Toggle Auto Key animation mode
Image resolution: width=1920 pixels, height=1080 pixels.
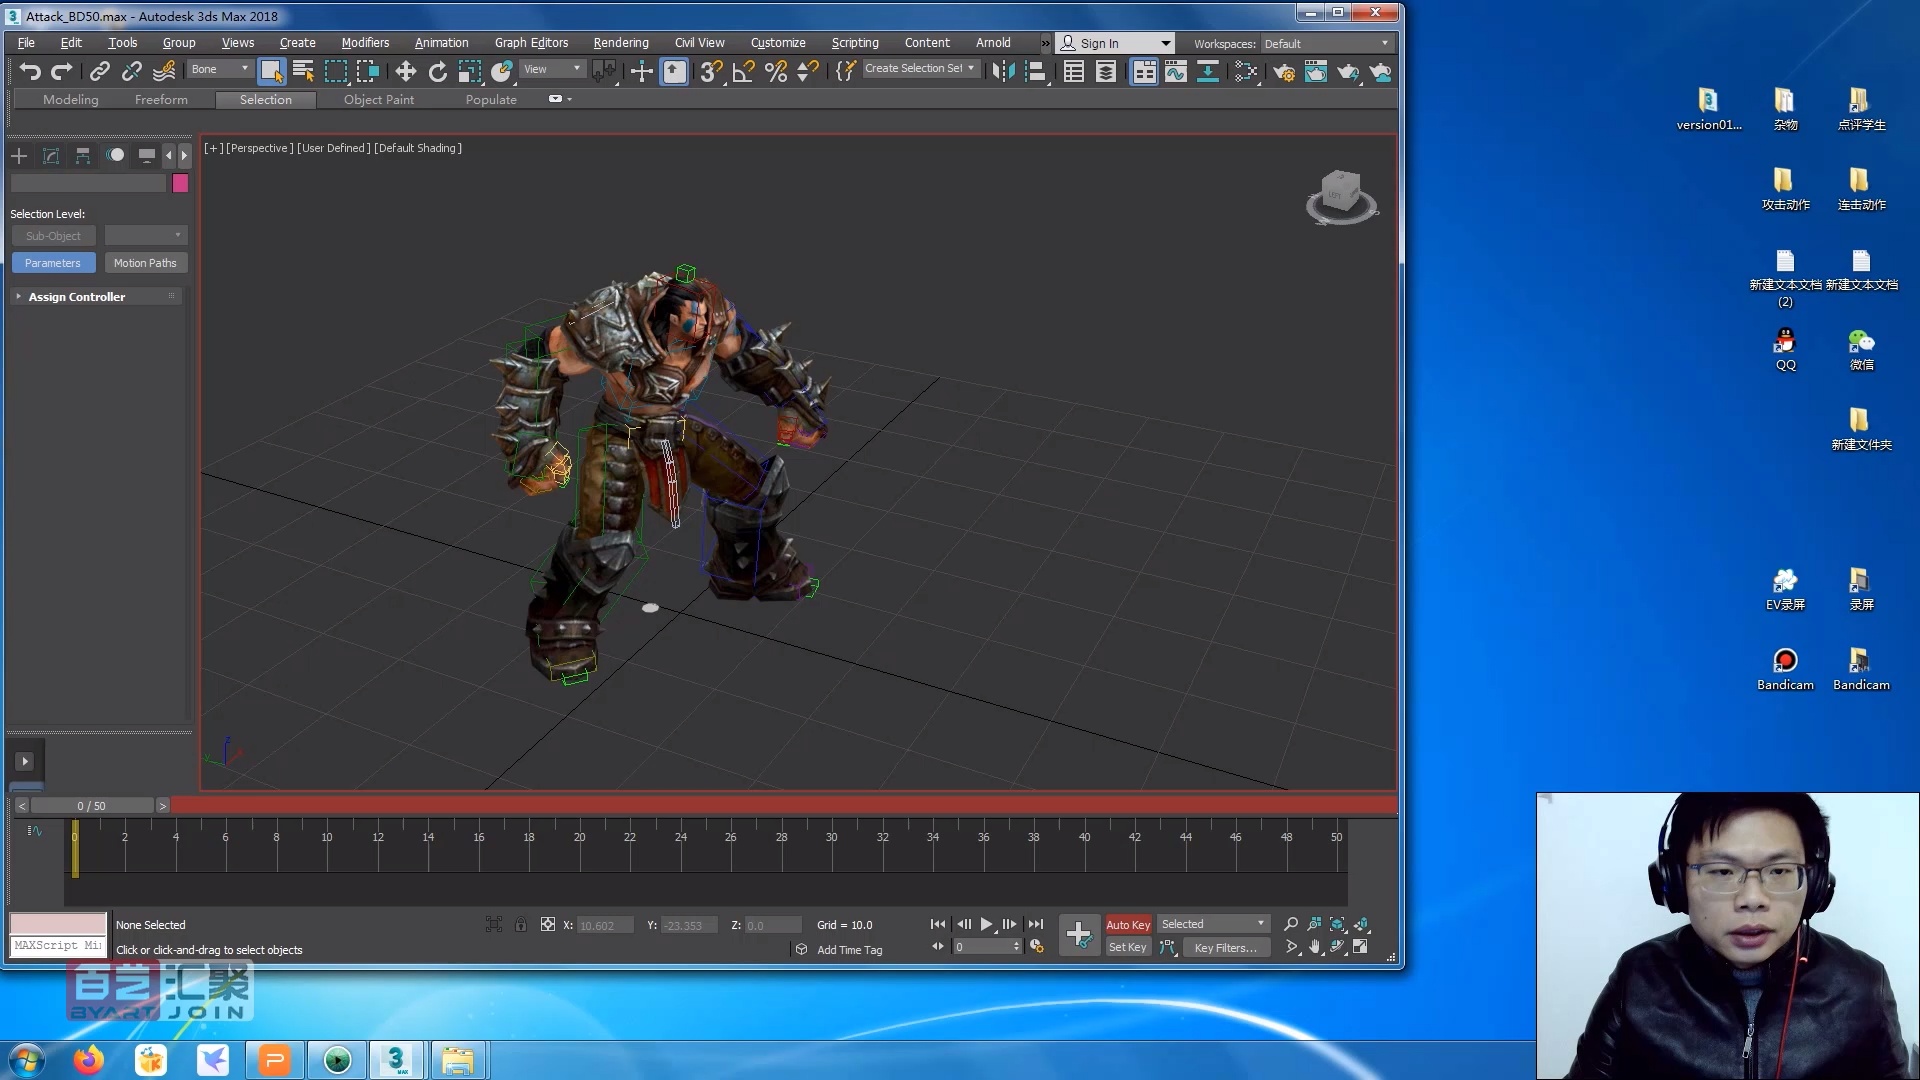[1127, 925]
